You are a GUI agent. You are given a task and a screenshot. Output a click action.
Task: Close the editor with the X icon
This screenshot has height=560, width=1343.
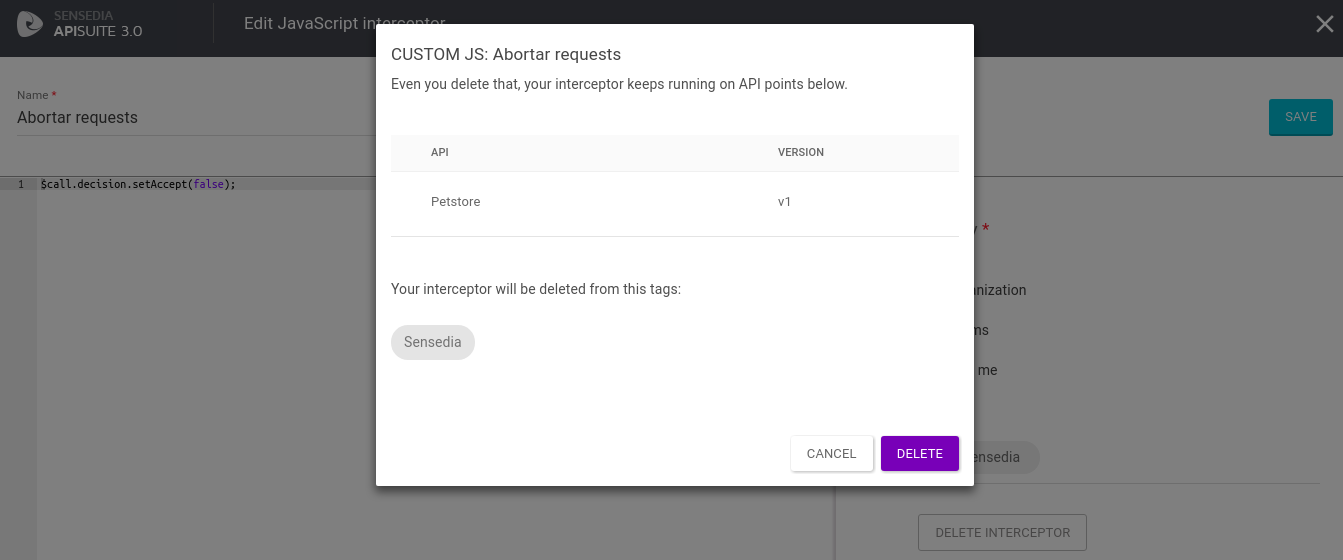1324,24
